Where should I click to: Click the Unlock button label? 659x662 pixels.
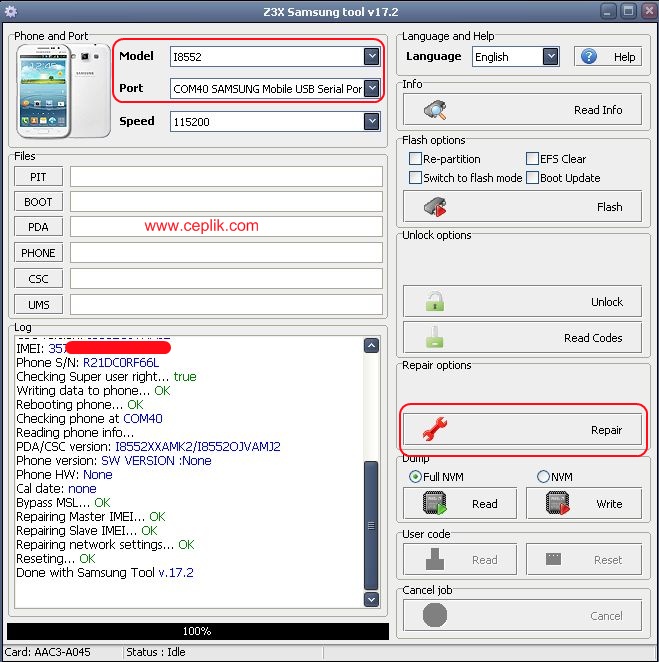[607, 302]
